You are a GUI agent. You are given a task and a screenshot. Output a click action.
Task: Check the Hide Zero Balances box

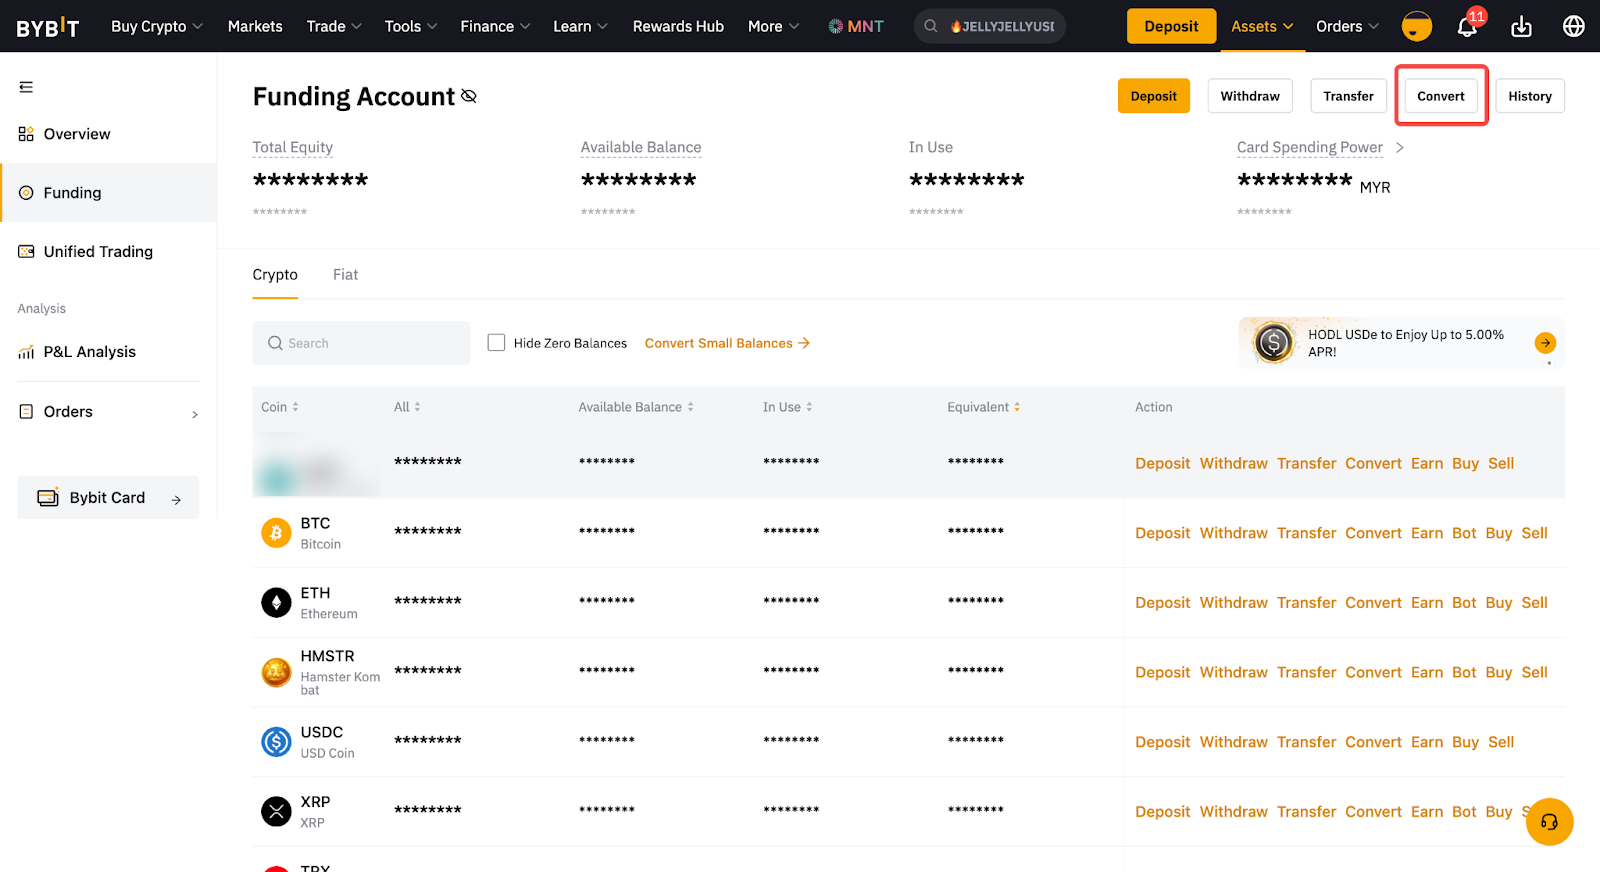click(x=496, y=343)
